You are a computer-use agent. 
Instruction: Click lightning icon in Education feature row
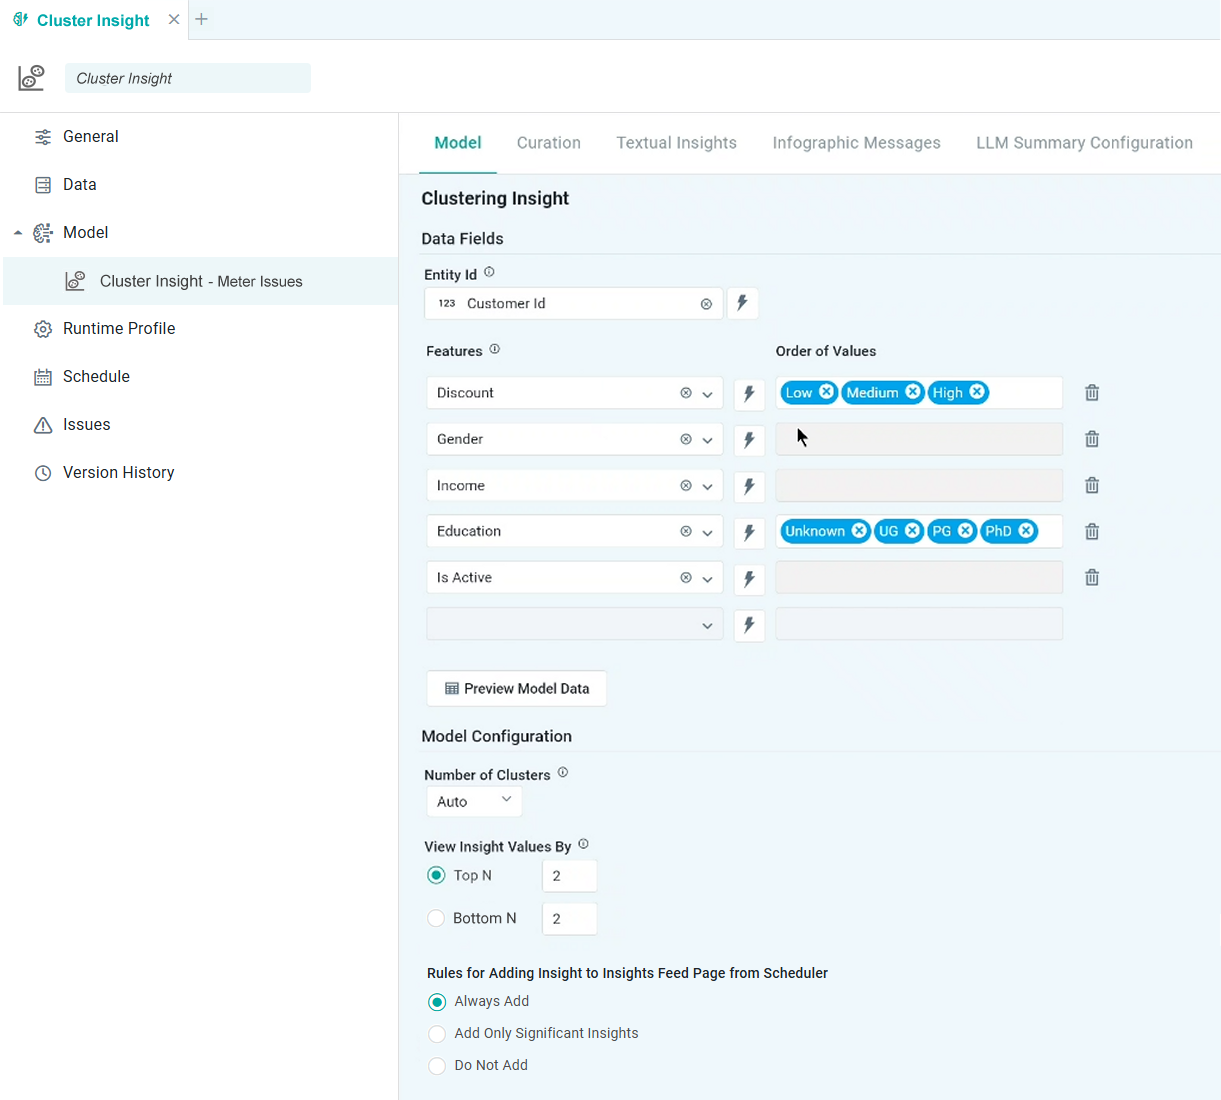[749, 532]
